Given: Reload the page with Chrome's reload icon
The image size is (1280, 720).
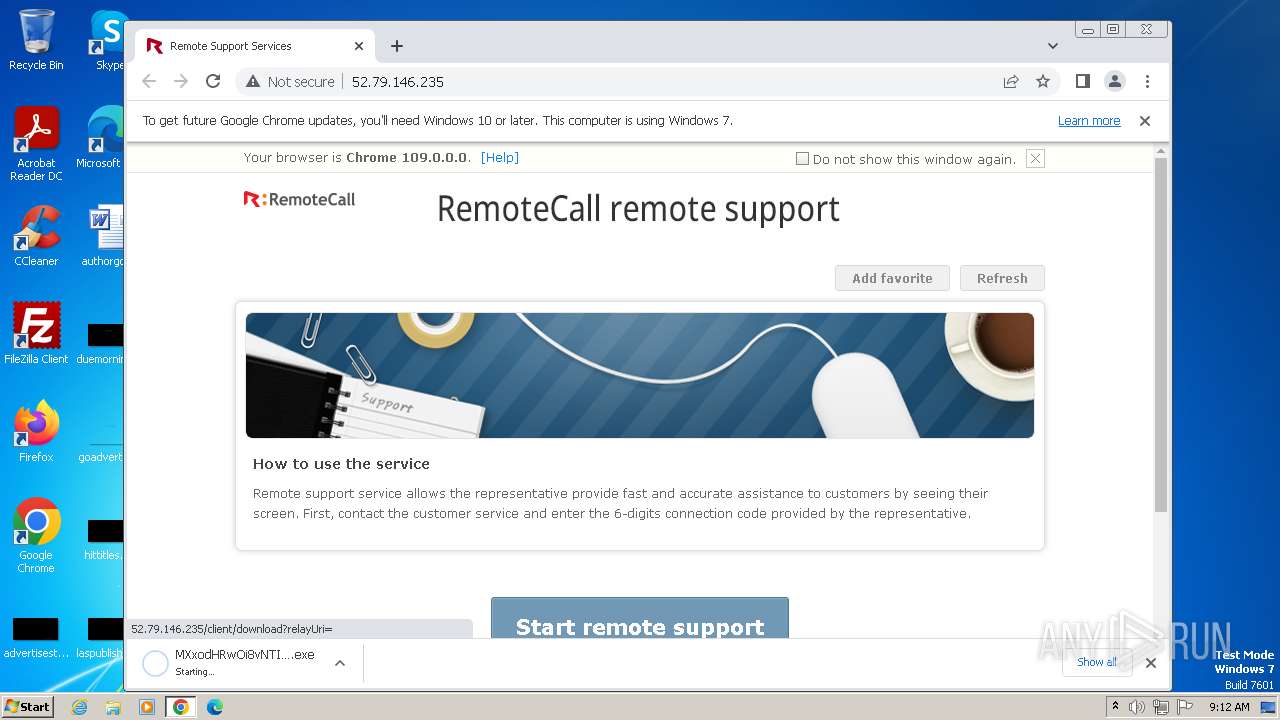Looking at the screenshot, I should (x=212, y=82).
